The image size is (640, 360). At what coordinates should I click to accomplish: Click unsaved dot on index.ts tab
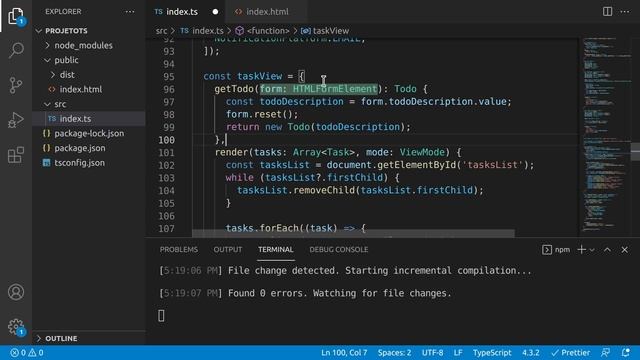click(215, 12)
